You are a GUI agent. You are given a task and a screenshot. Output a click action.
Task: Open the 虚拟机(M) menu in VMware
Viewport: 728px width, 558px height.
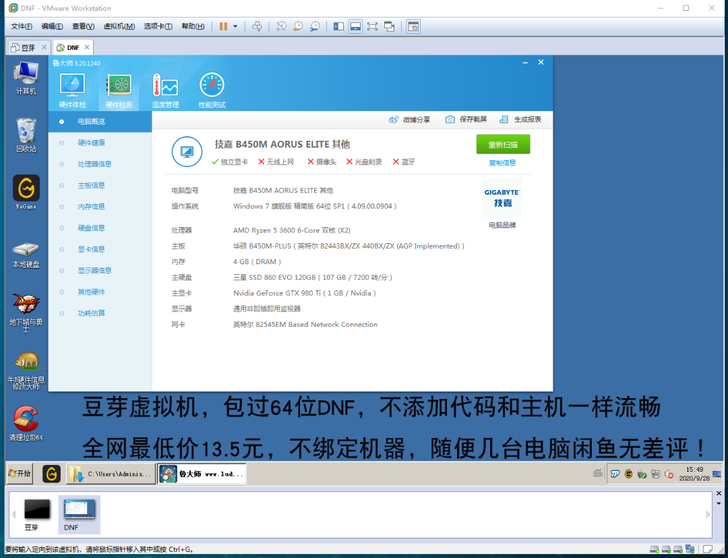(x=119, y=26)
